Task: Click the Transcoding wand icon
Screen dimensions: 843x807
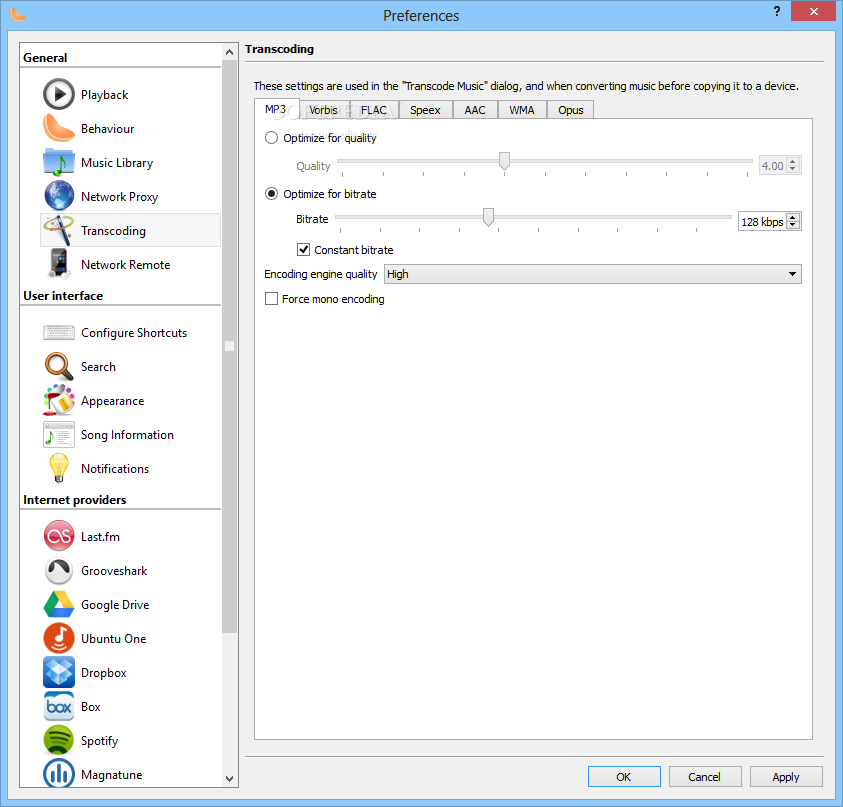Action: point(59,230)
